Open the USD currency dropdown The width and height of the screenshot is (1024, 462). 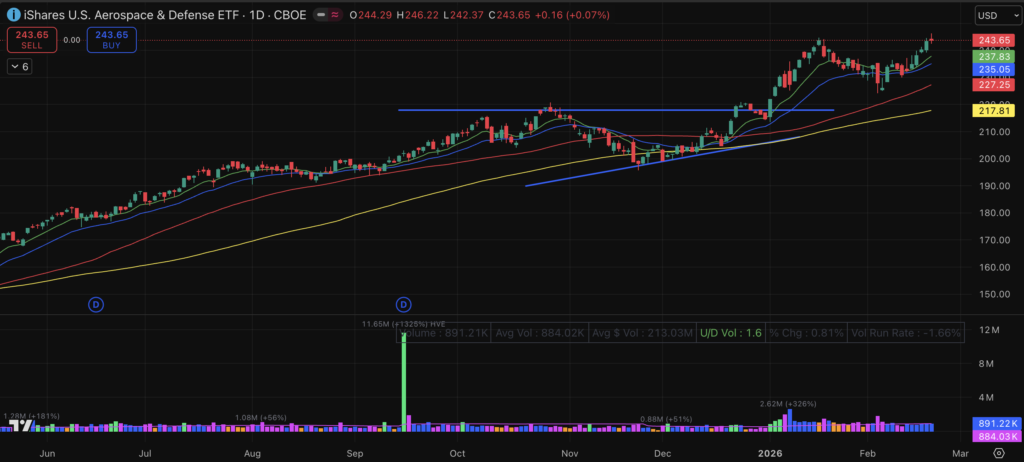995,16
